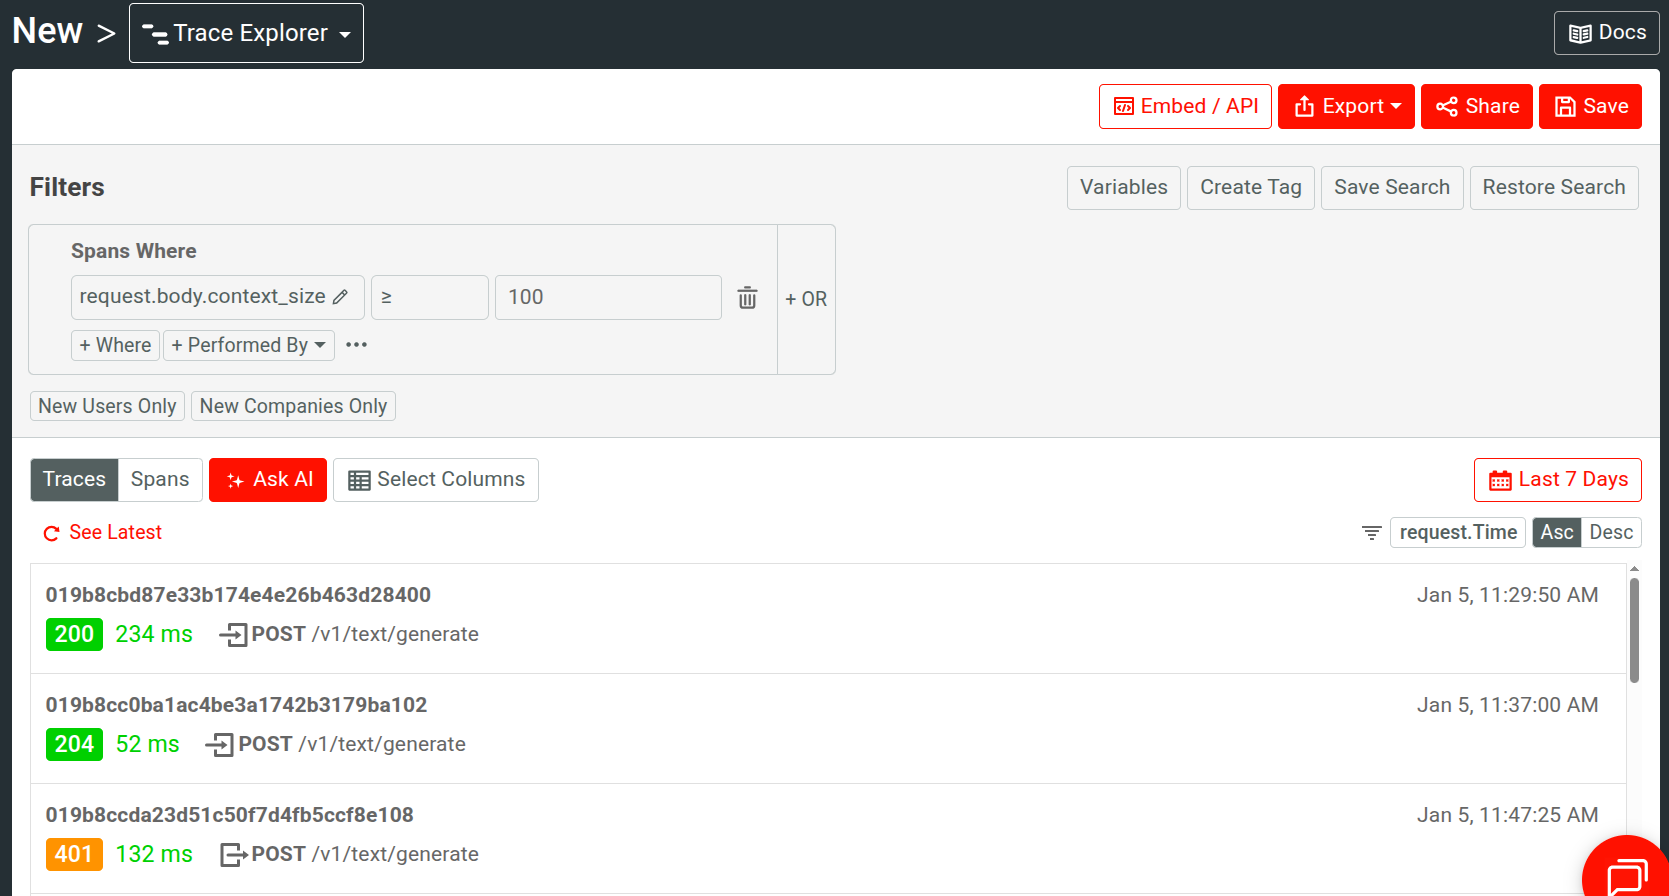Refresh results with See Latest
The height and width of the screenshot is (896, 1669).
pyautogui.click(x=103, y=533)
